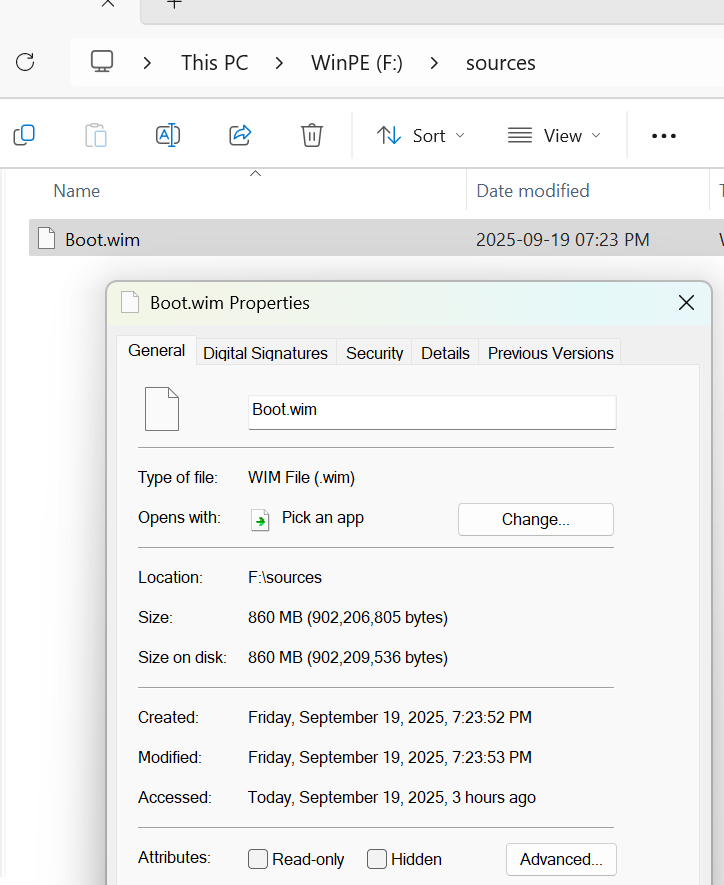This screenshot has width=724, height=885.
Task: Click the Rename icon in toolbar
Action: (x=168, y=135)
